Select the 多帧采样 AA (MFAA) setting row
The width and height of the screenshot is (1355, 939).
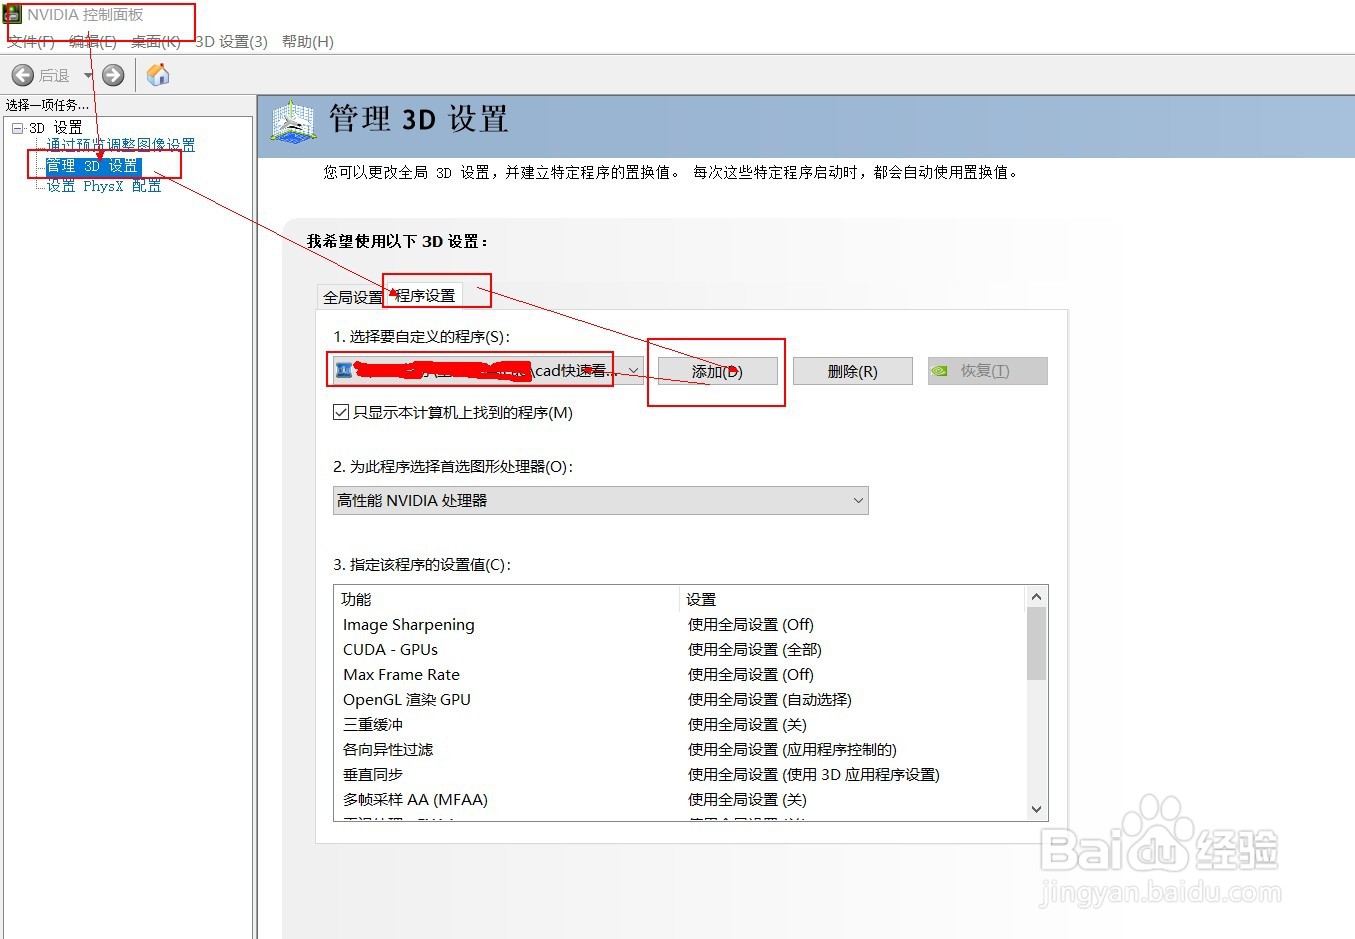(x=679, y=800)
